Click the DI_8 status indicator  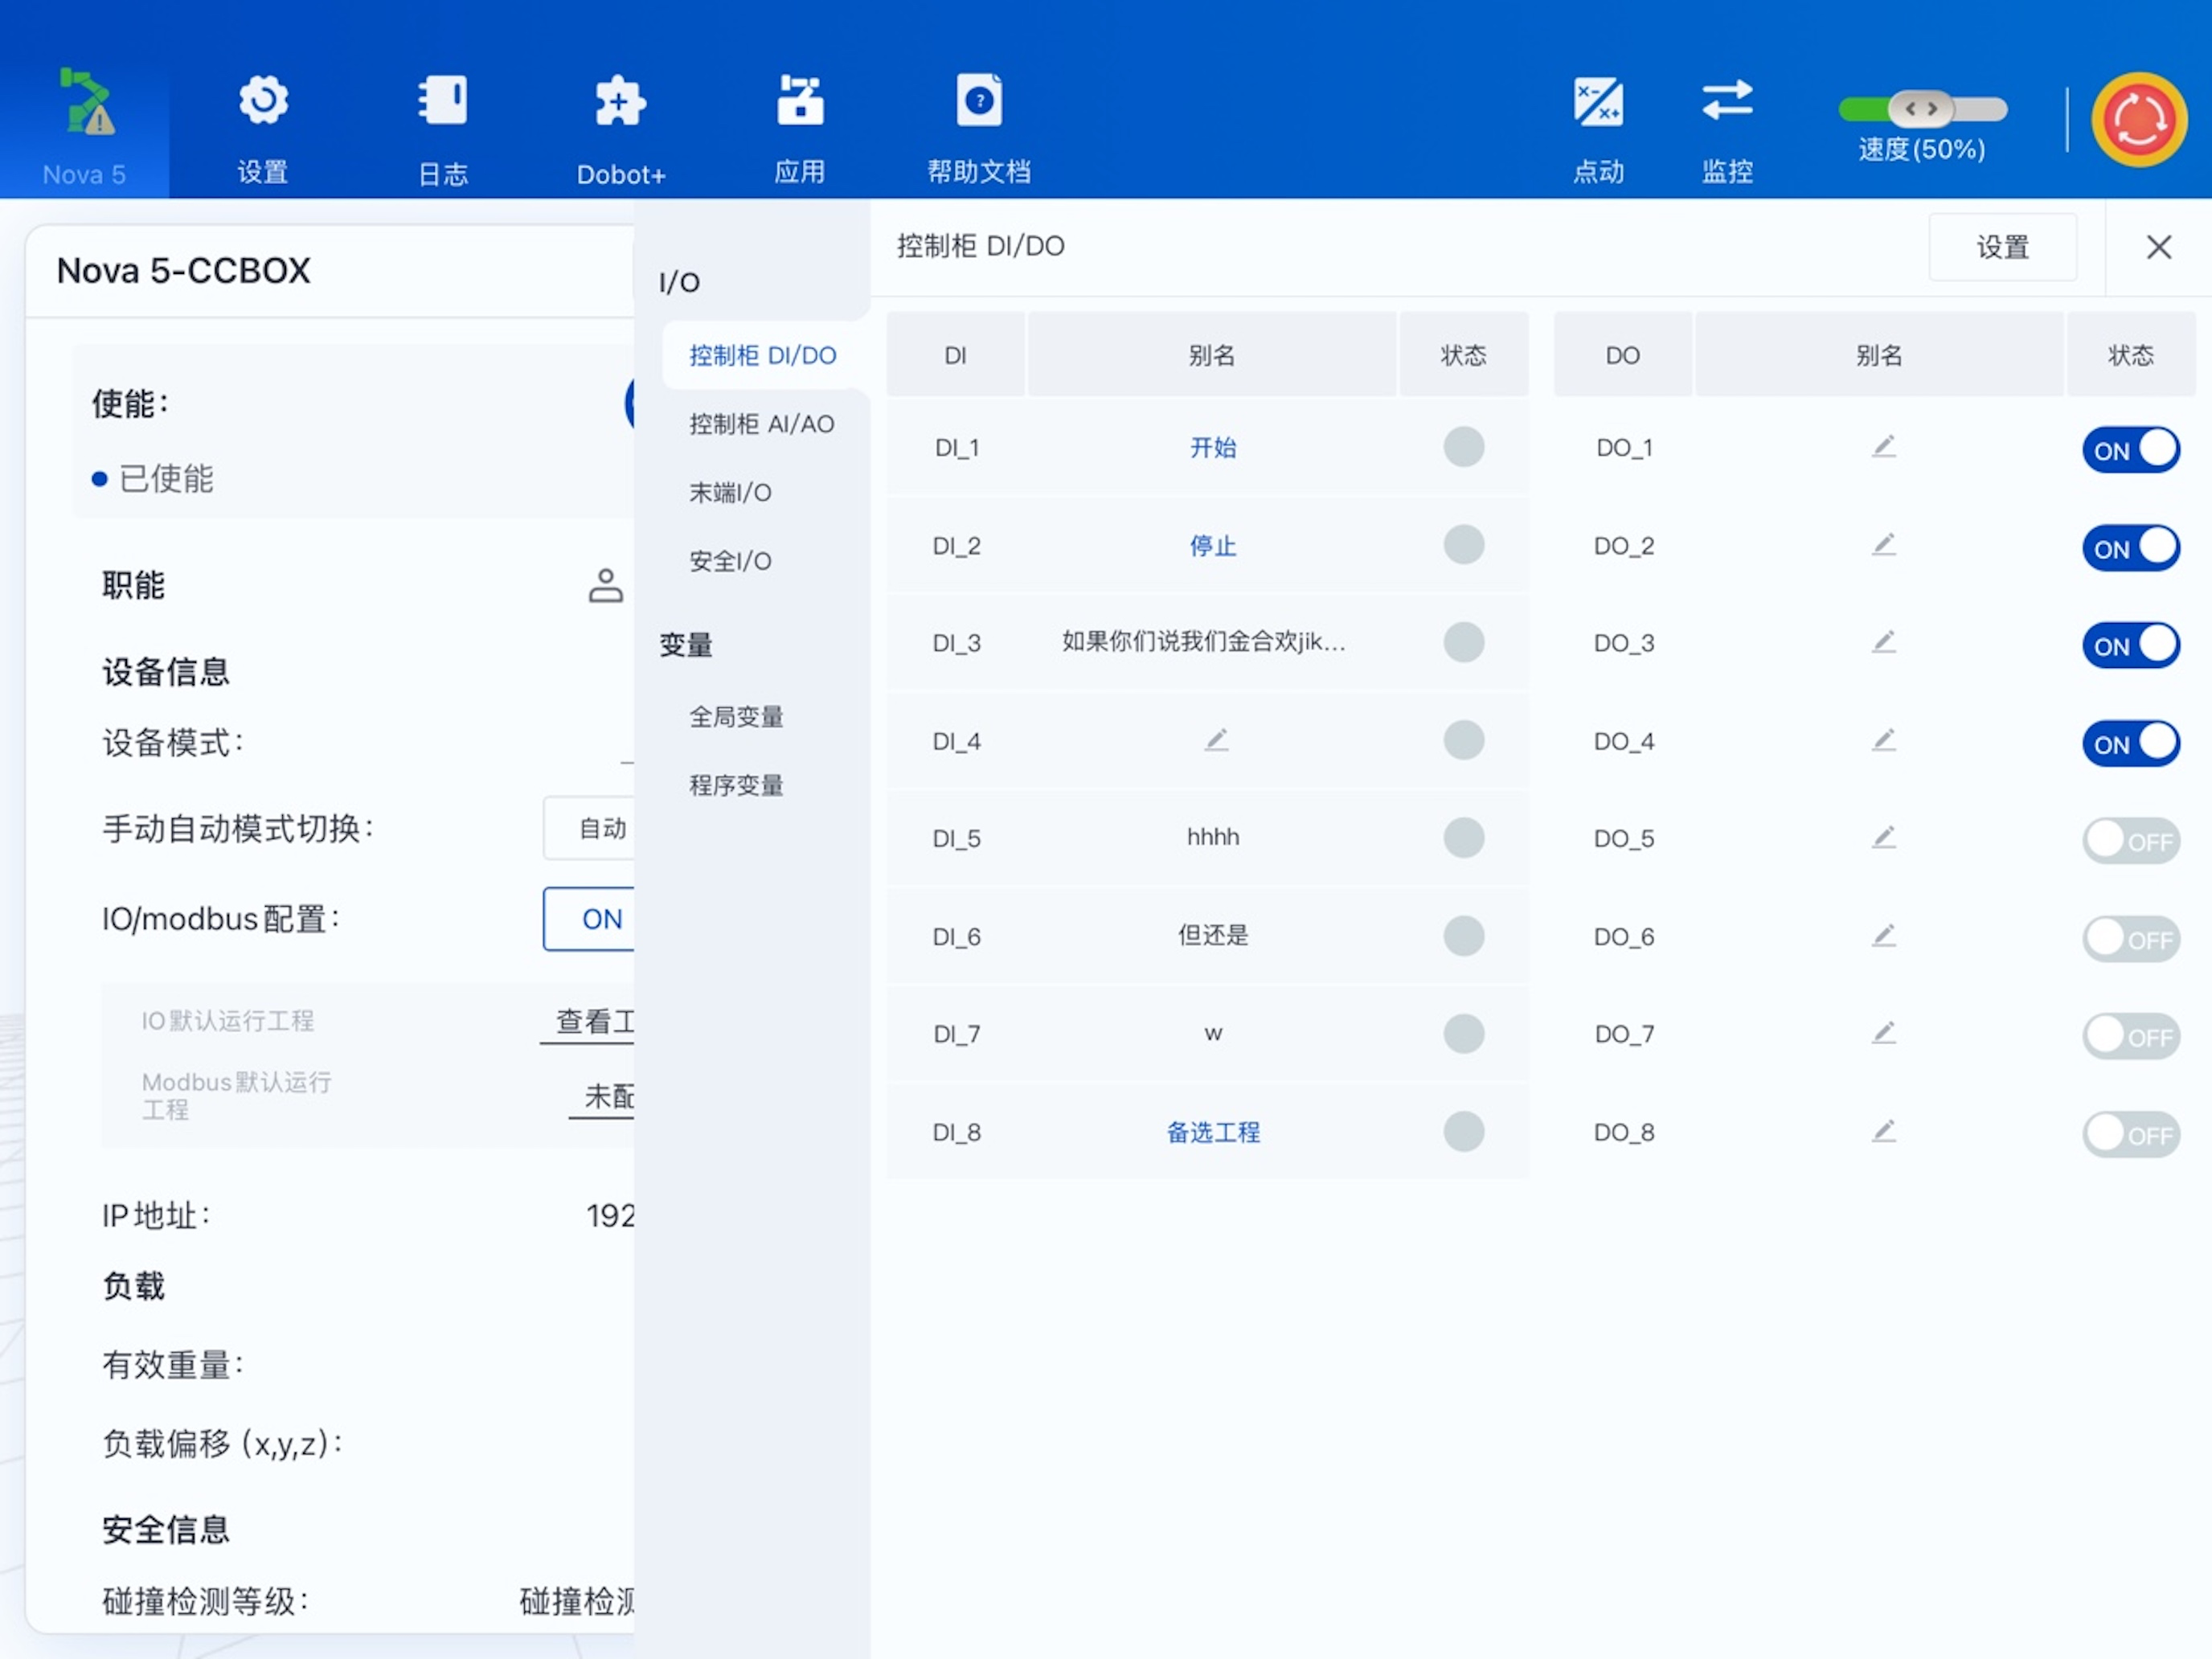(x=1463, y=1132)
